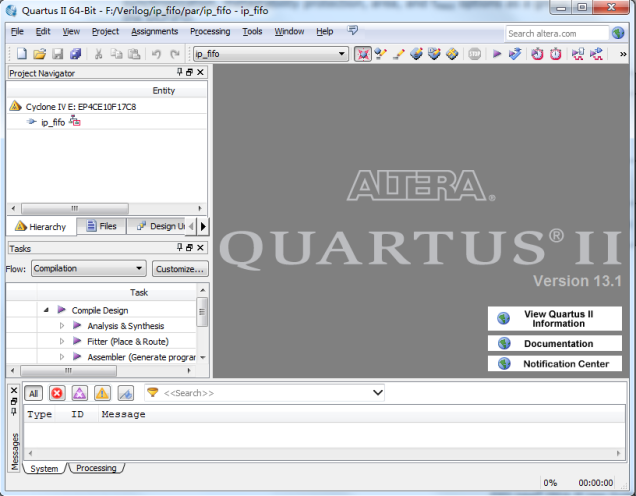This screenshot has height=496, width=636.
Task: Open the Pin Planner toolbar icon
Action: click(x=417, y=54)
